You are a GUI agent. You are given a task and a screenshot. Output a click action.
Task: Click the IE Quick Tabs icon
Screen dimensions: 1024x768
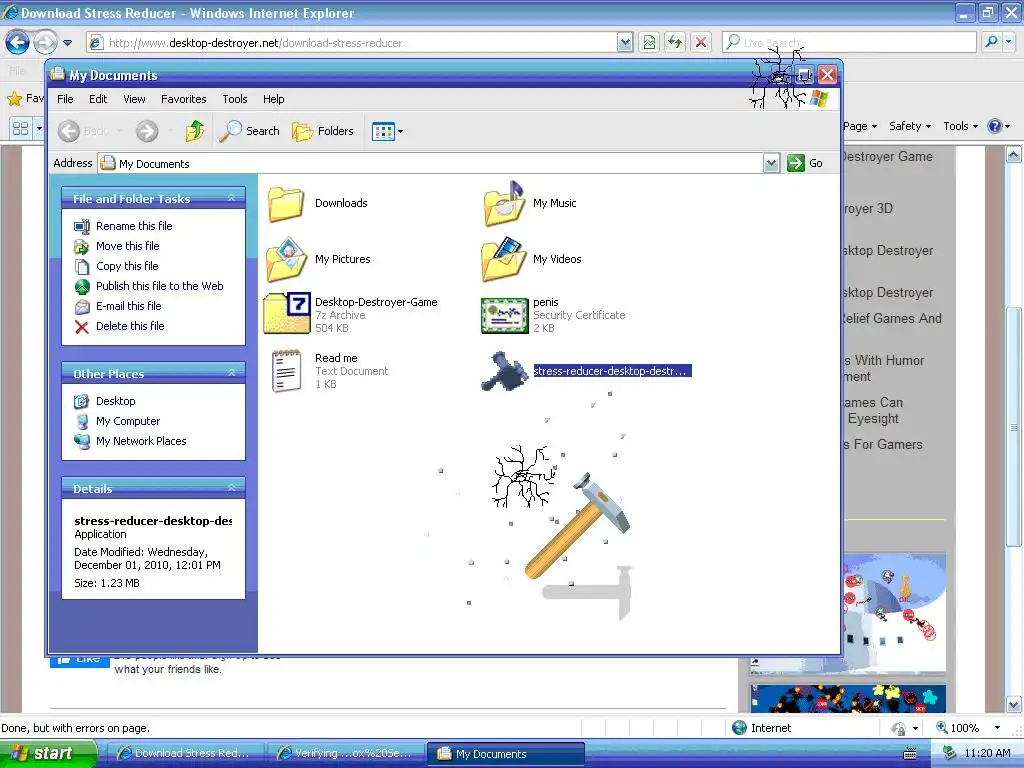tap(20, 128)
